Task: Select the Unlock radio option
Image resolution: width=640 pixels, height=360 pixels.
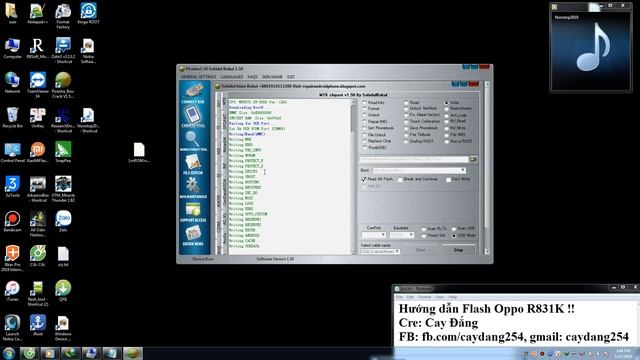Action: pos(371,115)
